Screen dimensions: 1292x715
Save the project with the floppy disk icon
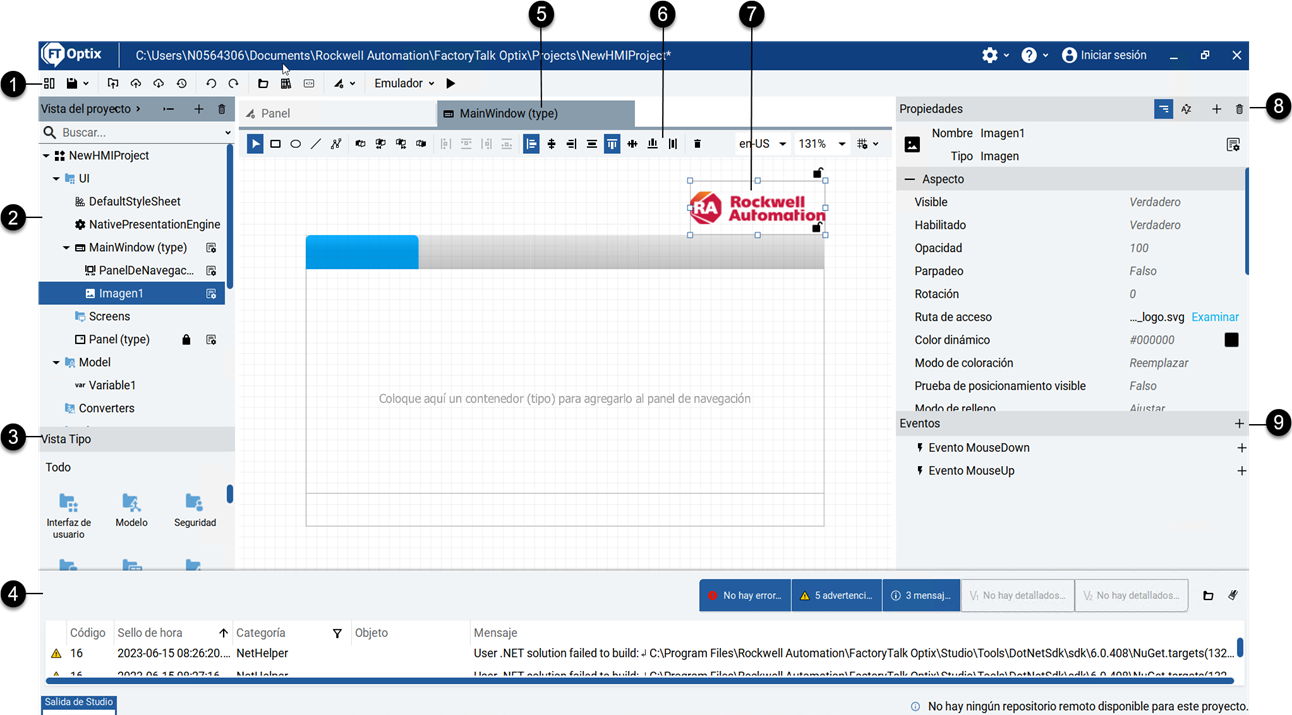(x=72, y=84)
